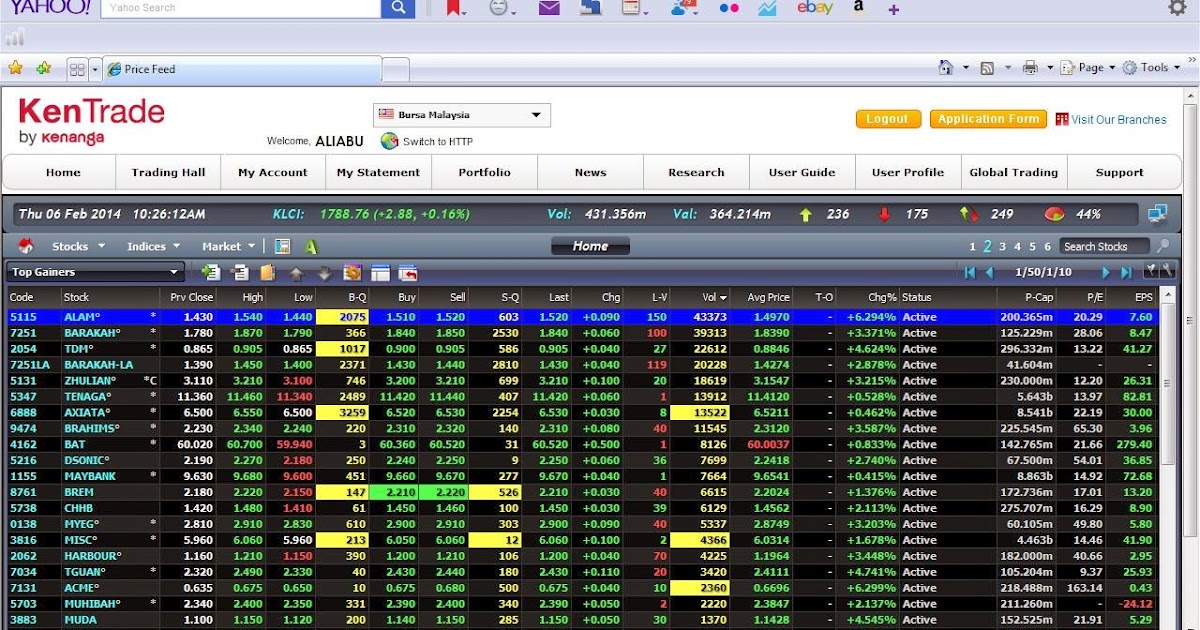Image resolution: width=1200 pixels, height=630 pixels.
Task: Click the purple plus add-app icon
Action: coord(894,10)
